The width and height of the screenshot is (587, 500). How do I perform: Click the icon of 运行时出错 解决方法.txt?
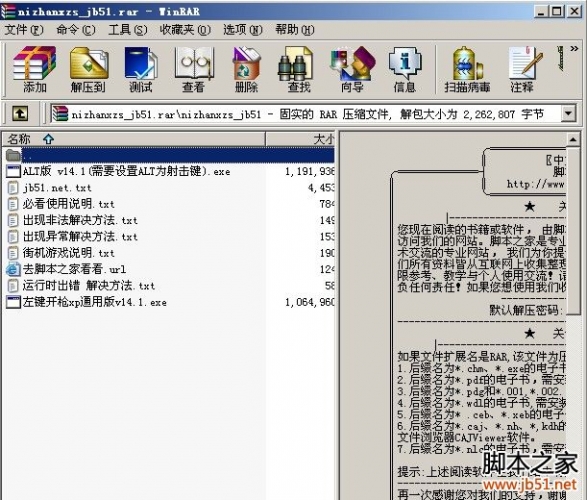point(13,286)
